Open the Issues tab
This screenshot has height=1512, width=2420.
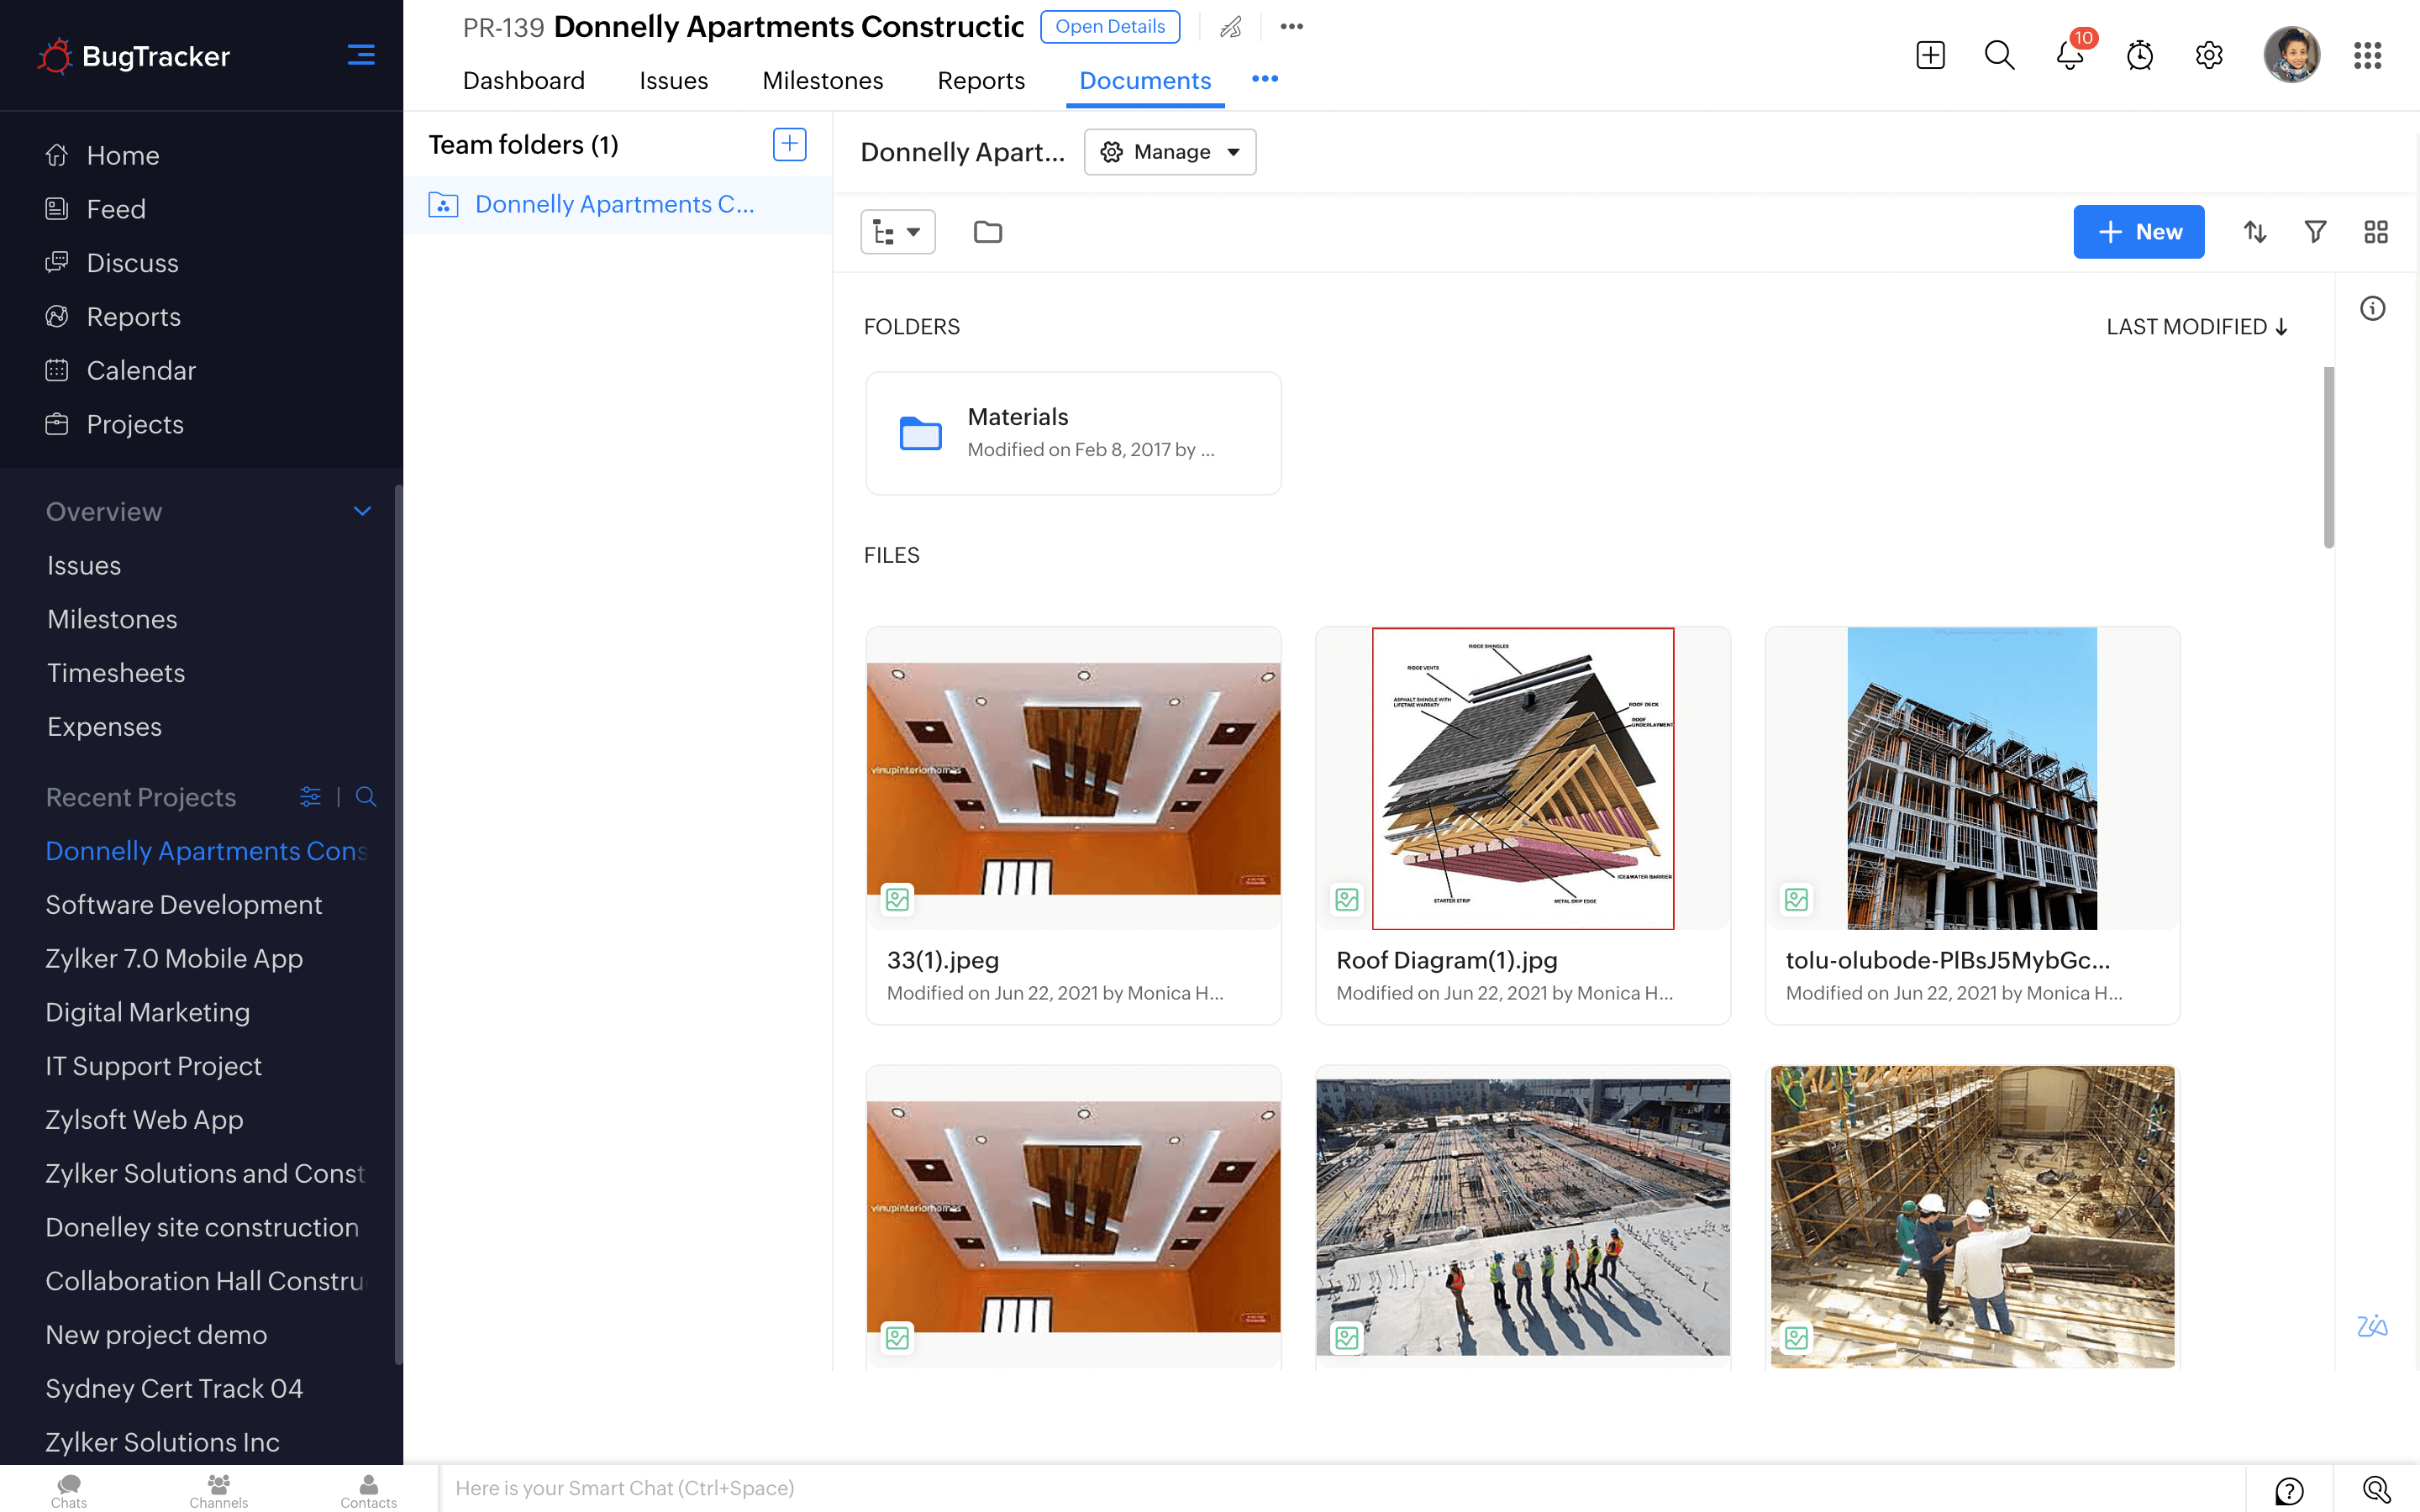pyautogui.click(x=673, y=81)
